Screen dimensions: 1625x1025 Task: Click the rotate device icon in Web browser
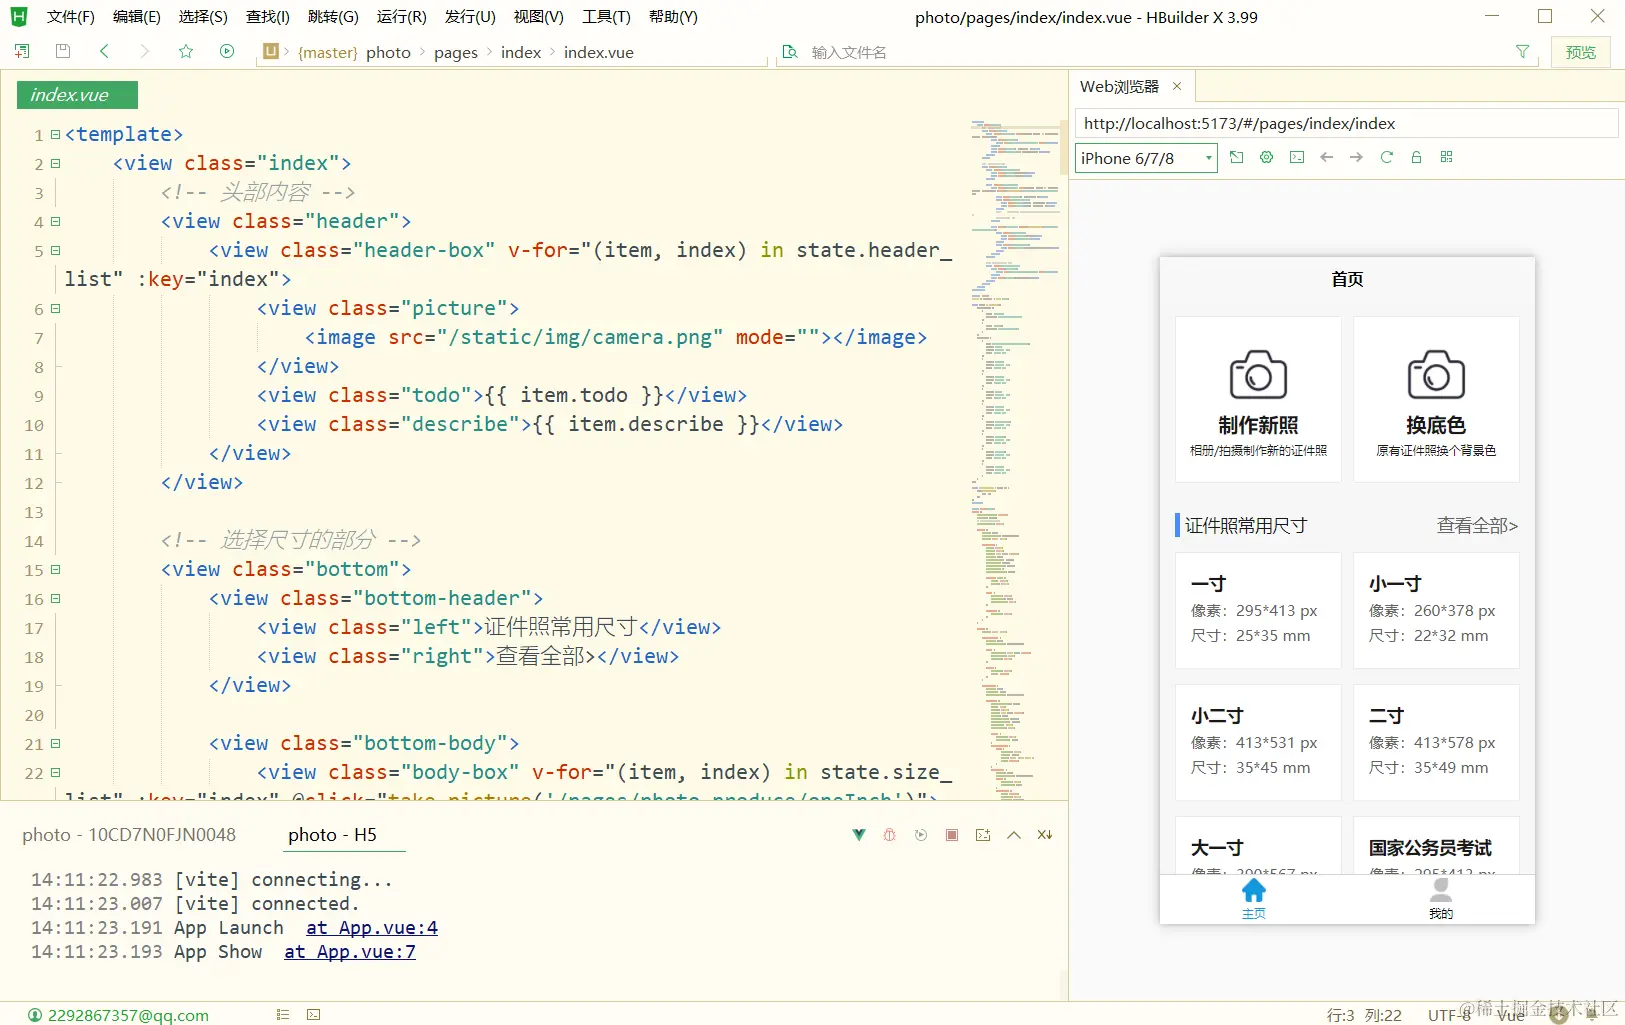tap(1237, 157)
